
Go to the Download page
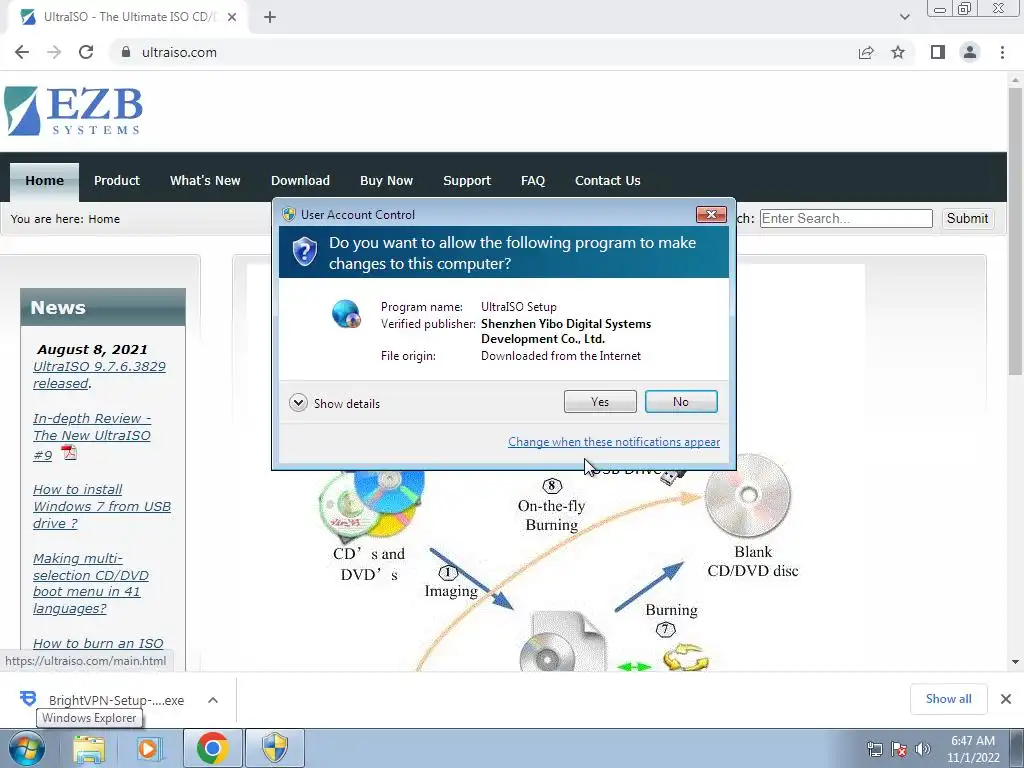tap(300, 181)
